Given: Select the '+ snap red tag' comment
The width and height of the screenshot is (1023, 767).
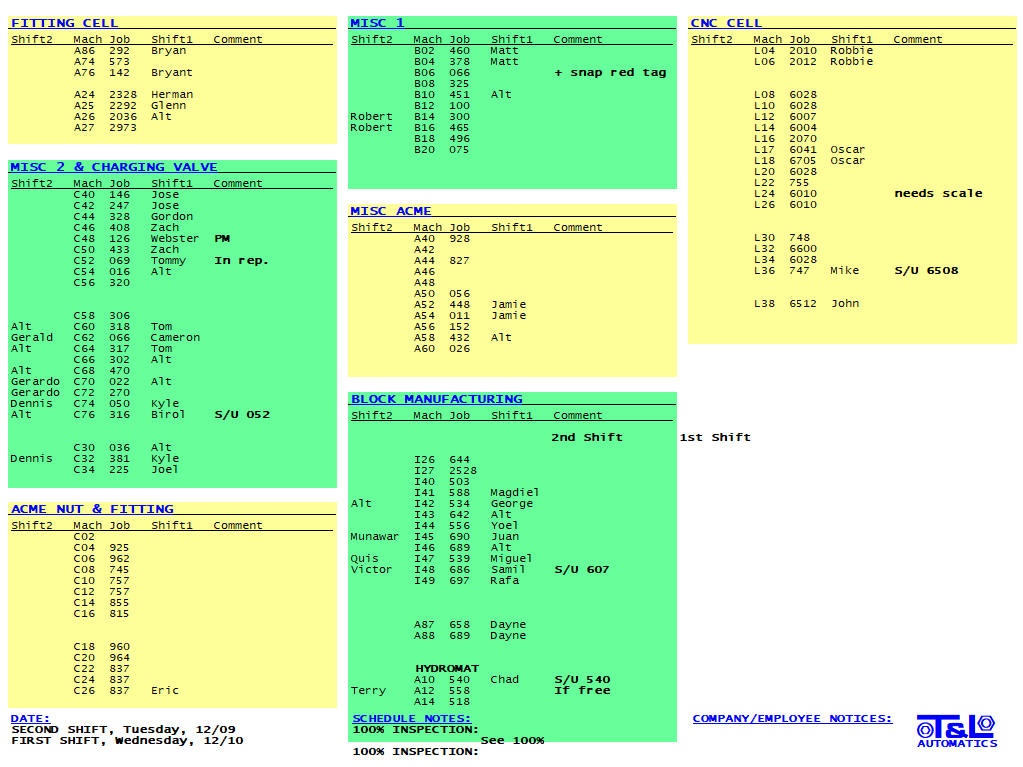Looking at the screenshot, I should pos(610,73).
